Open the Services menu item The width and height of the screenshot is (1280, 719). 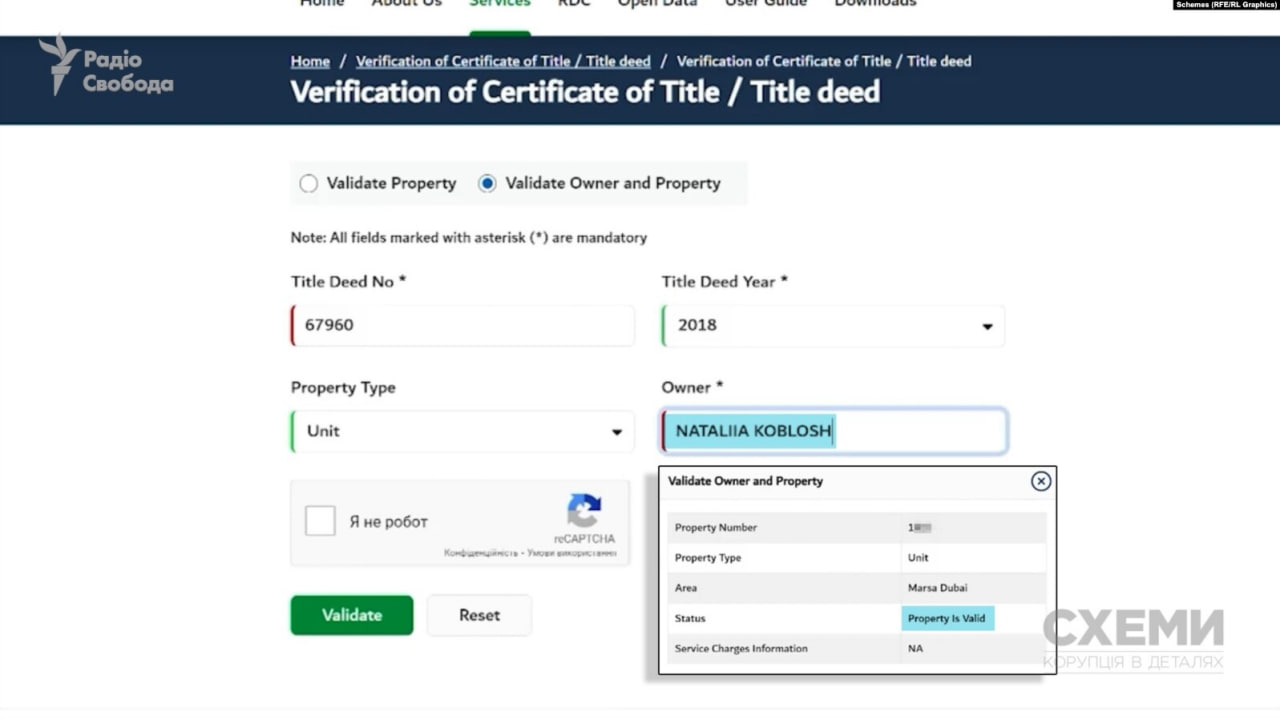[x=500, y=3]
